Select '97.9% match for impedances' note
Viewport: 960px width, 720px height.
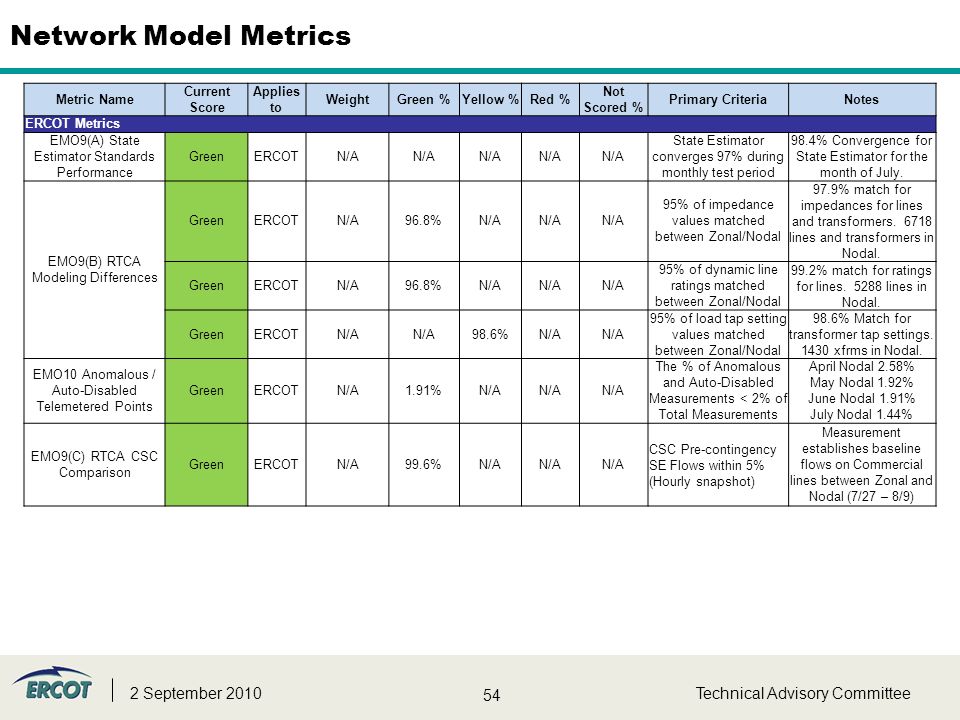pos(861,220)
